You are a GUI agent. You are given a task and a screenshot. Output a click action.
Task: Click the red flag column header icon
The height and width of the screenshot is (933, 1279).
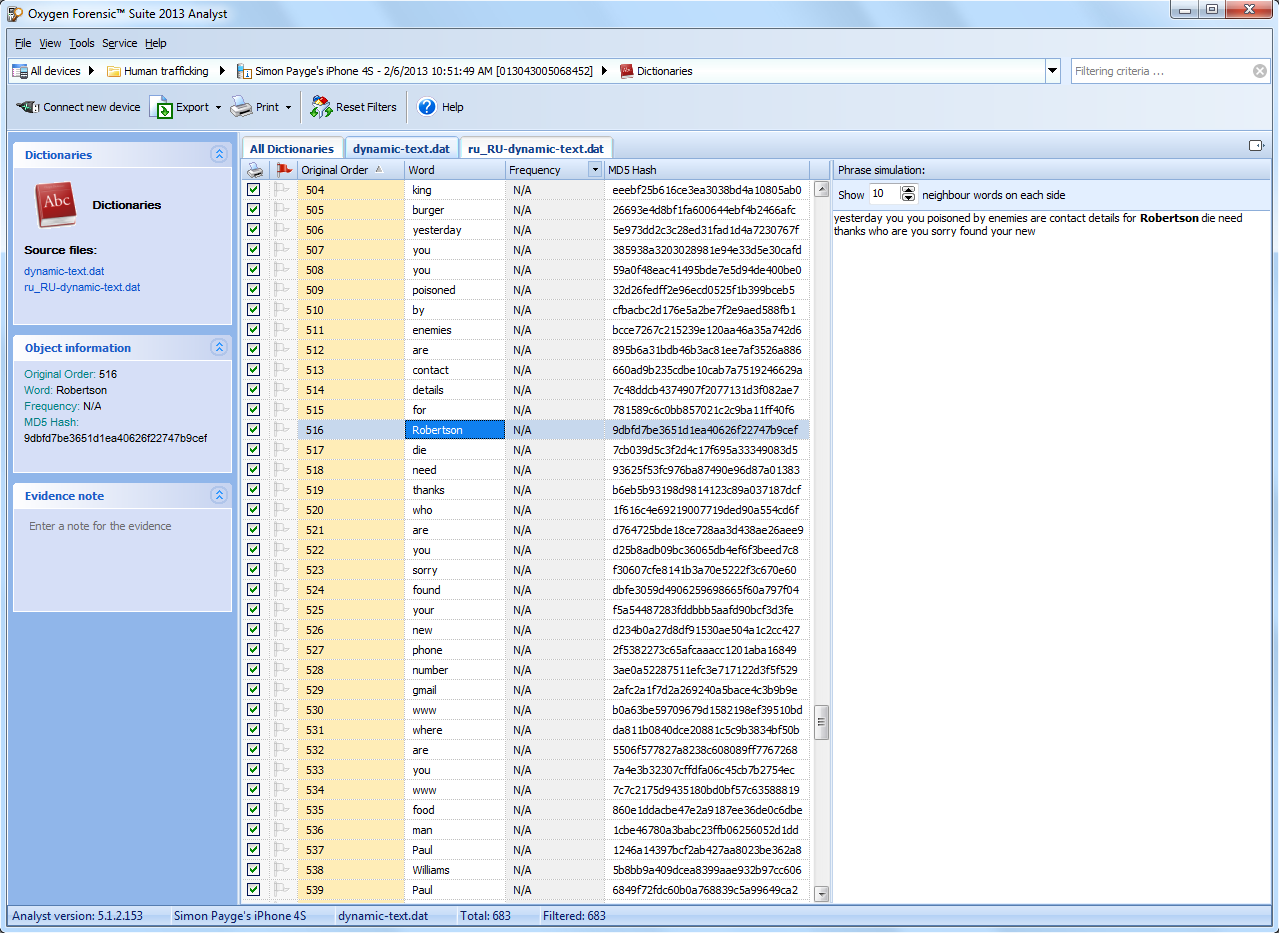click(284, 170)
